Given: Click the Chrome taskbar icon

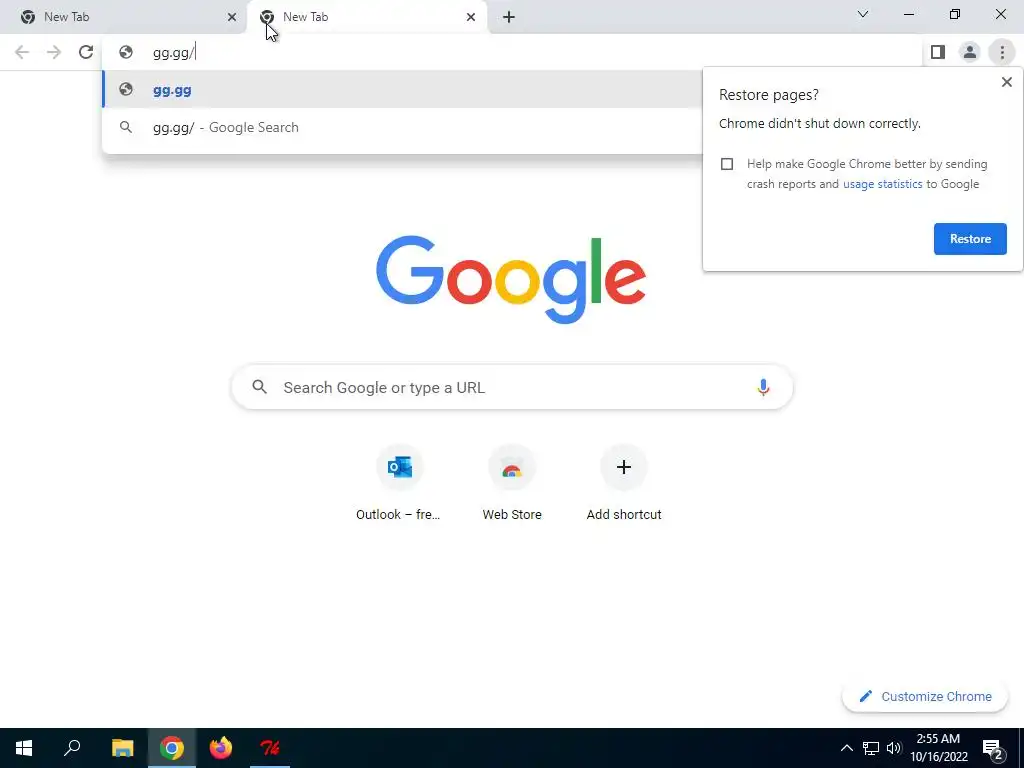Looking at the screenshot, I should point(172,748).
